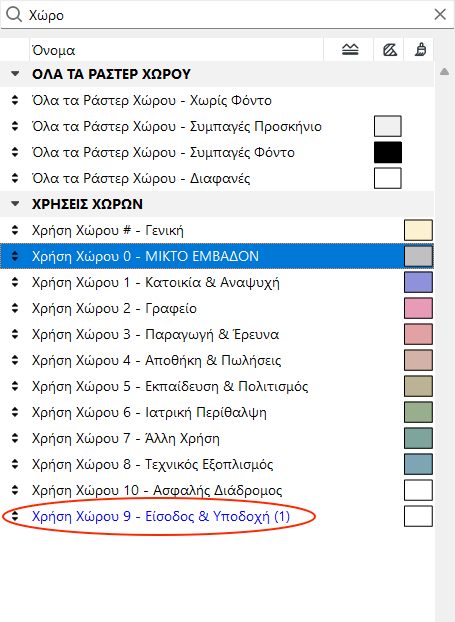Viewport: 455px width, 622px height.
Task: Click the pink swatch for Γραφείο
Action: 418,308
